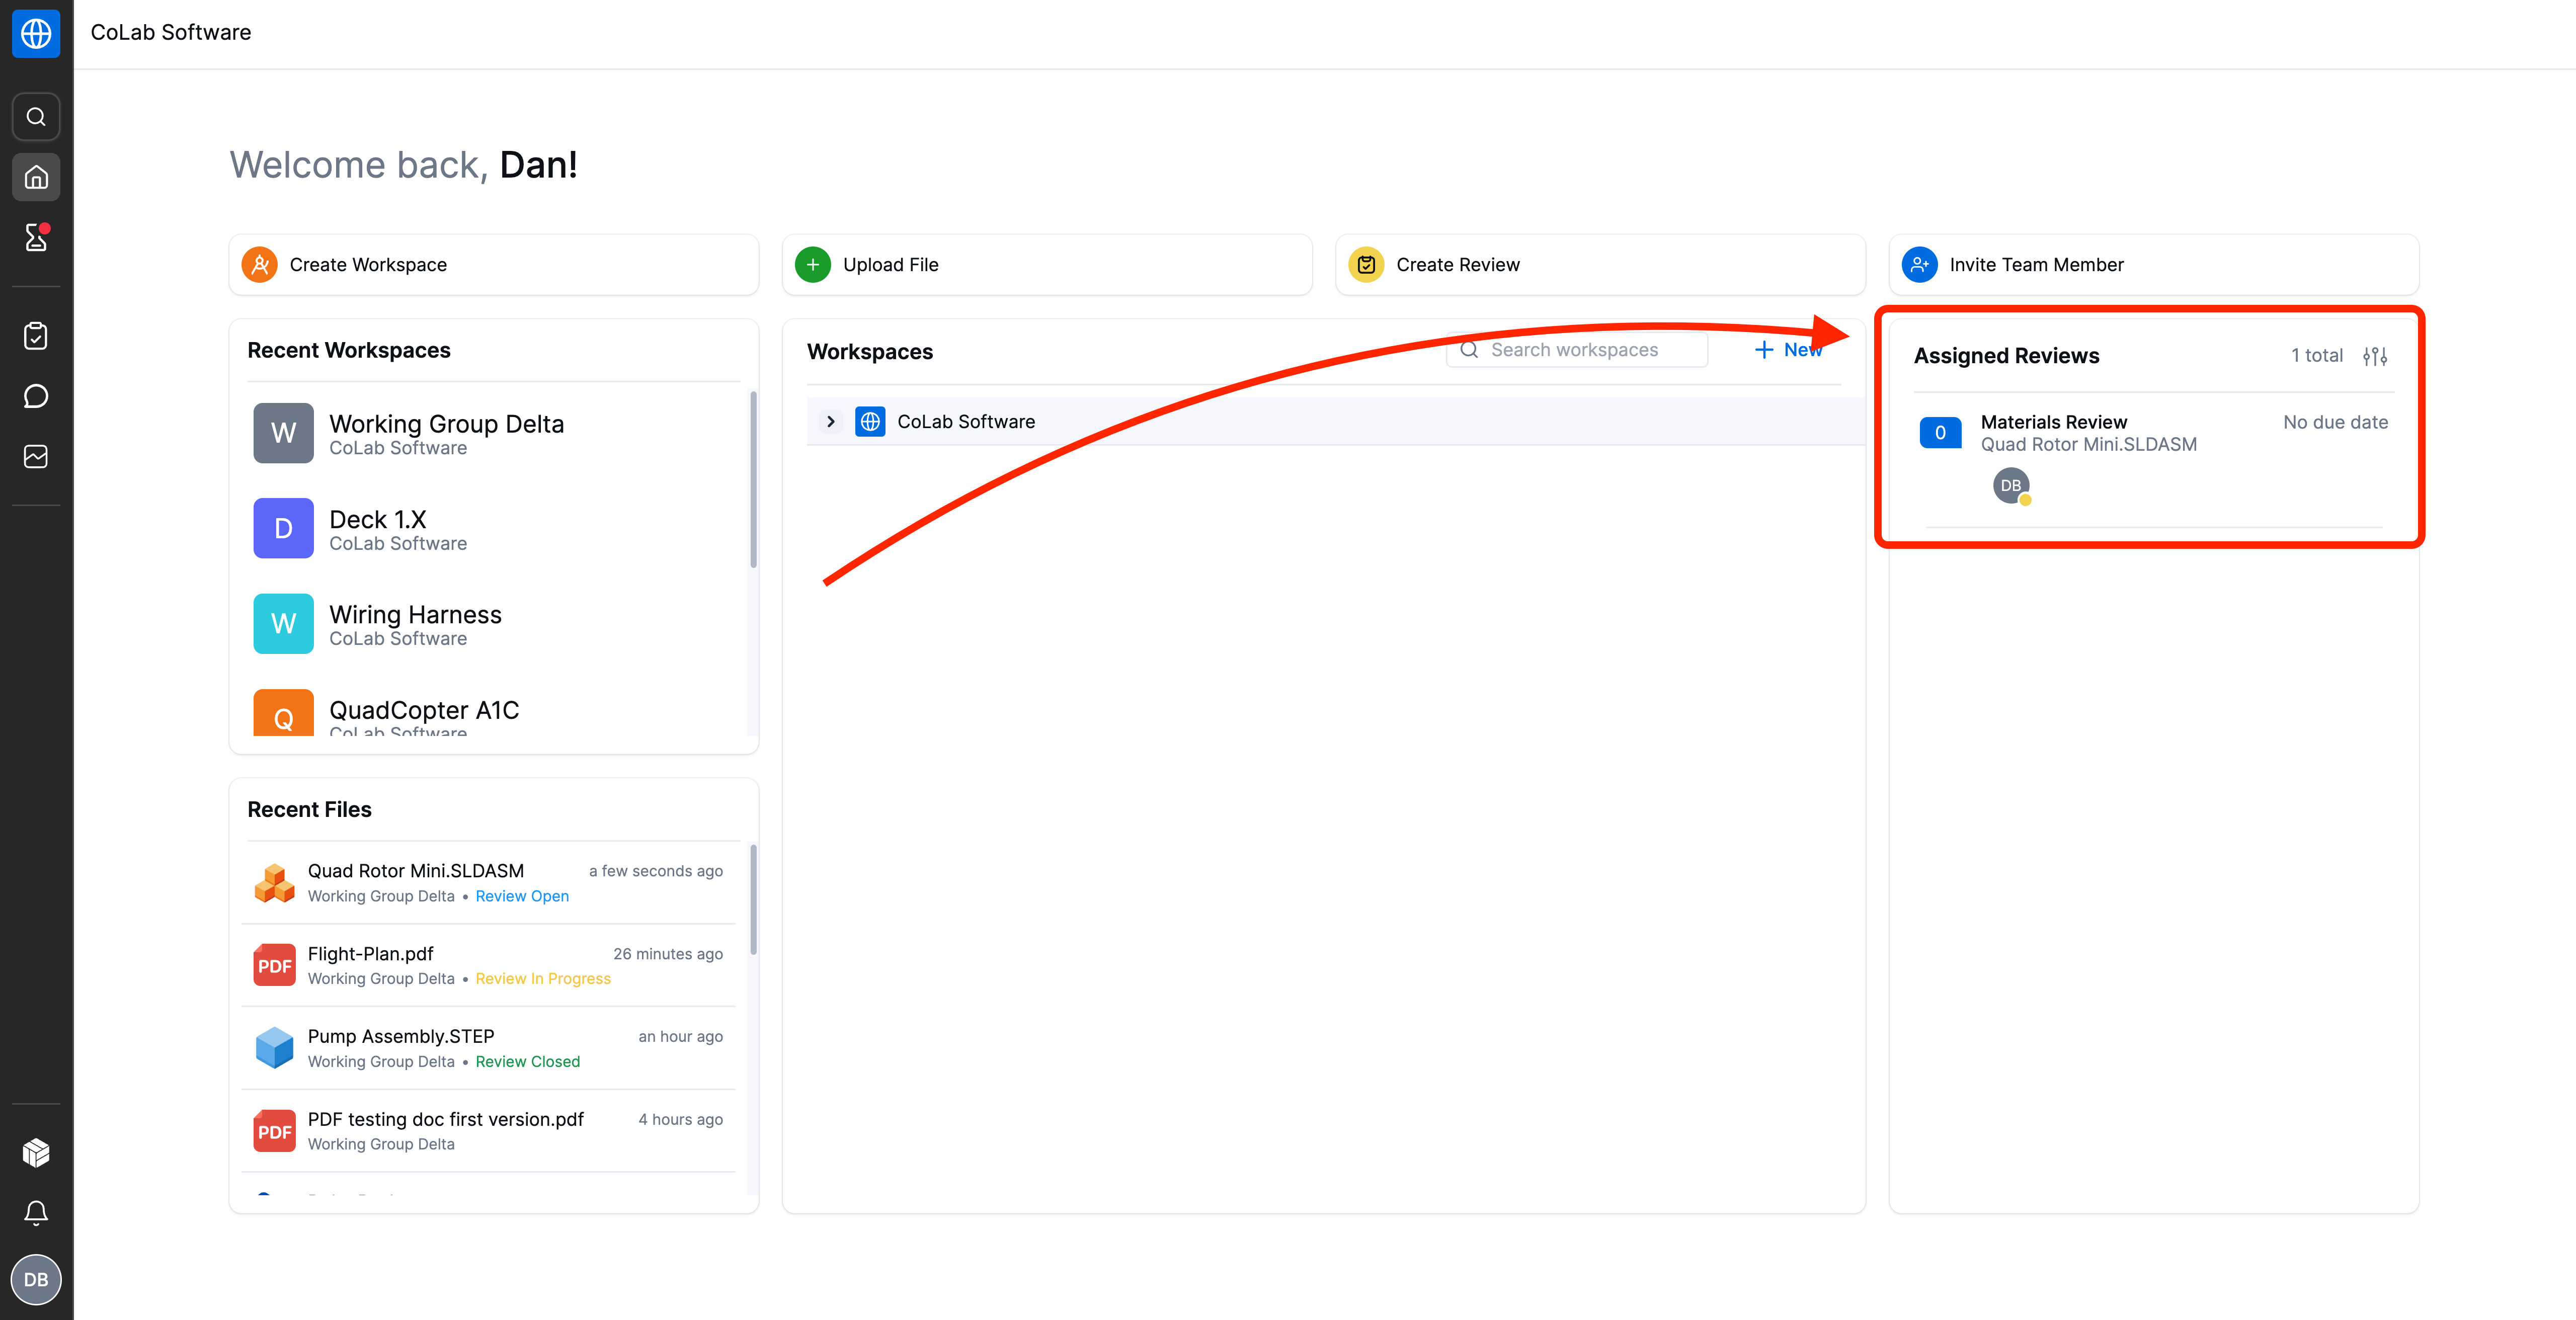2576x1320 pixels.
Task: Click the Upload File button
Action: tap(1047, 265)
